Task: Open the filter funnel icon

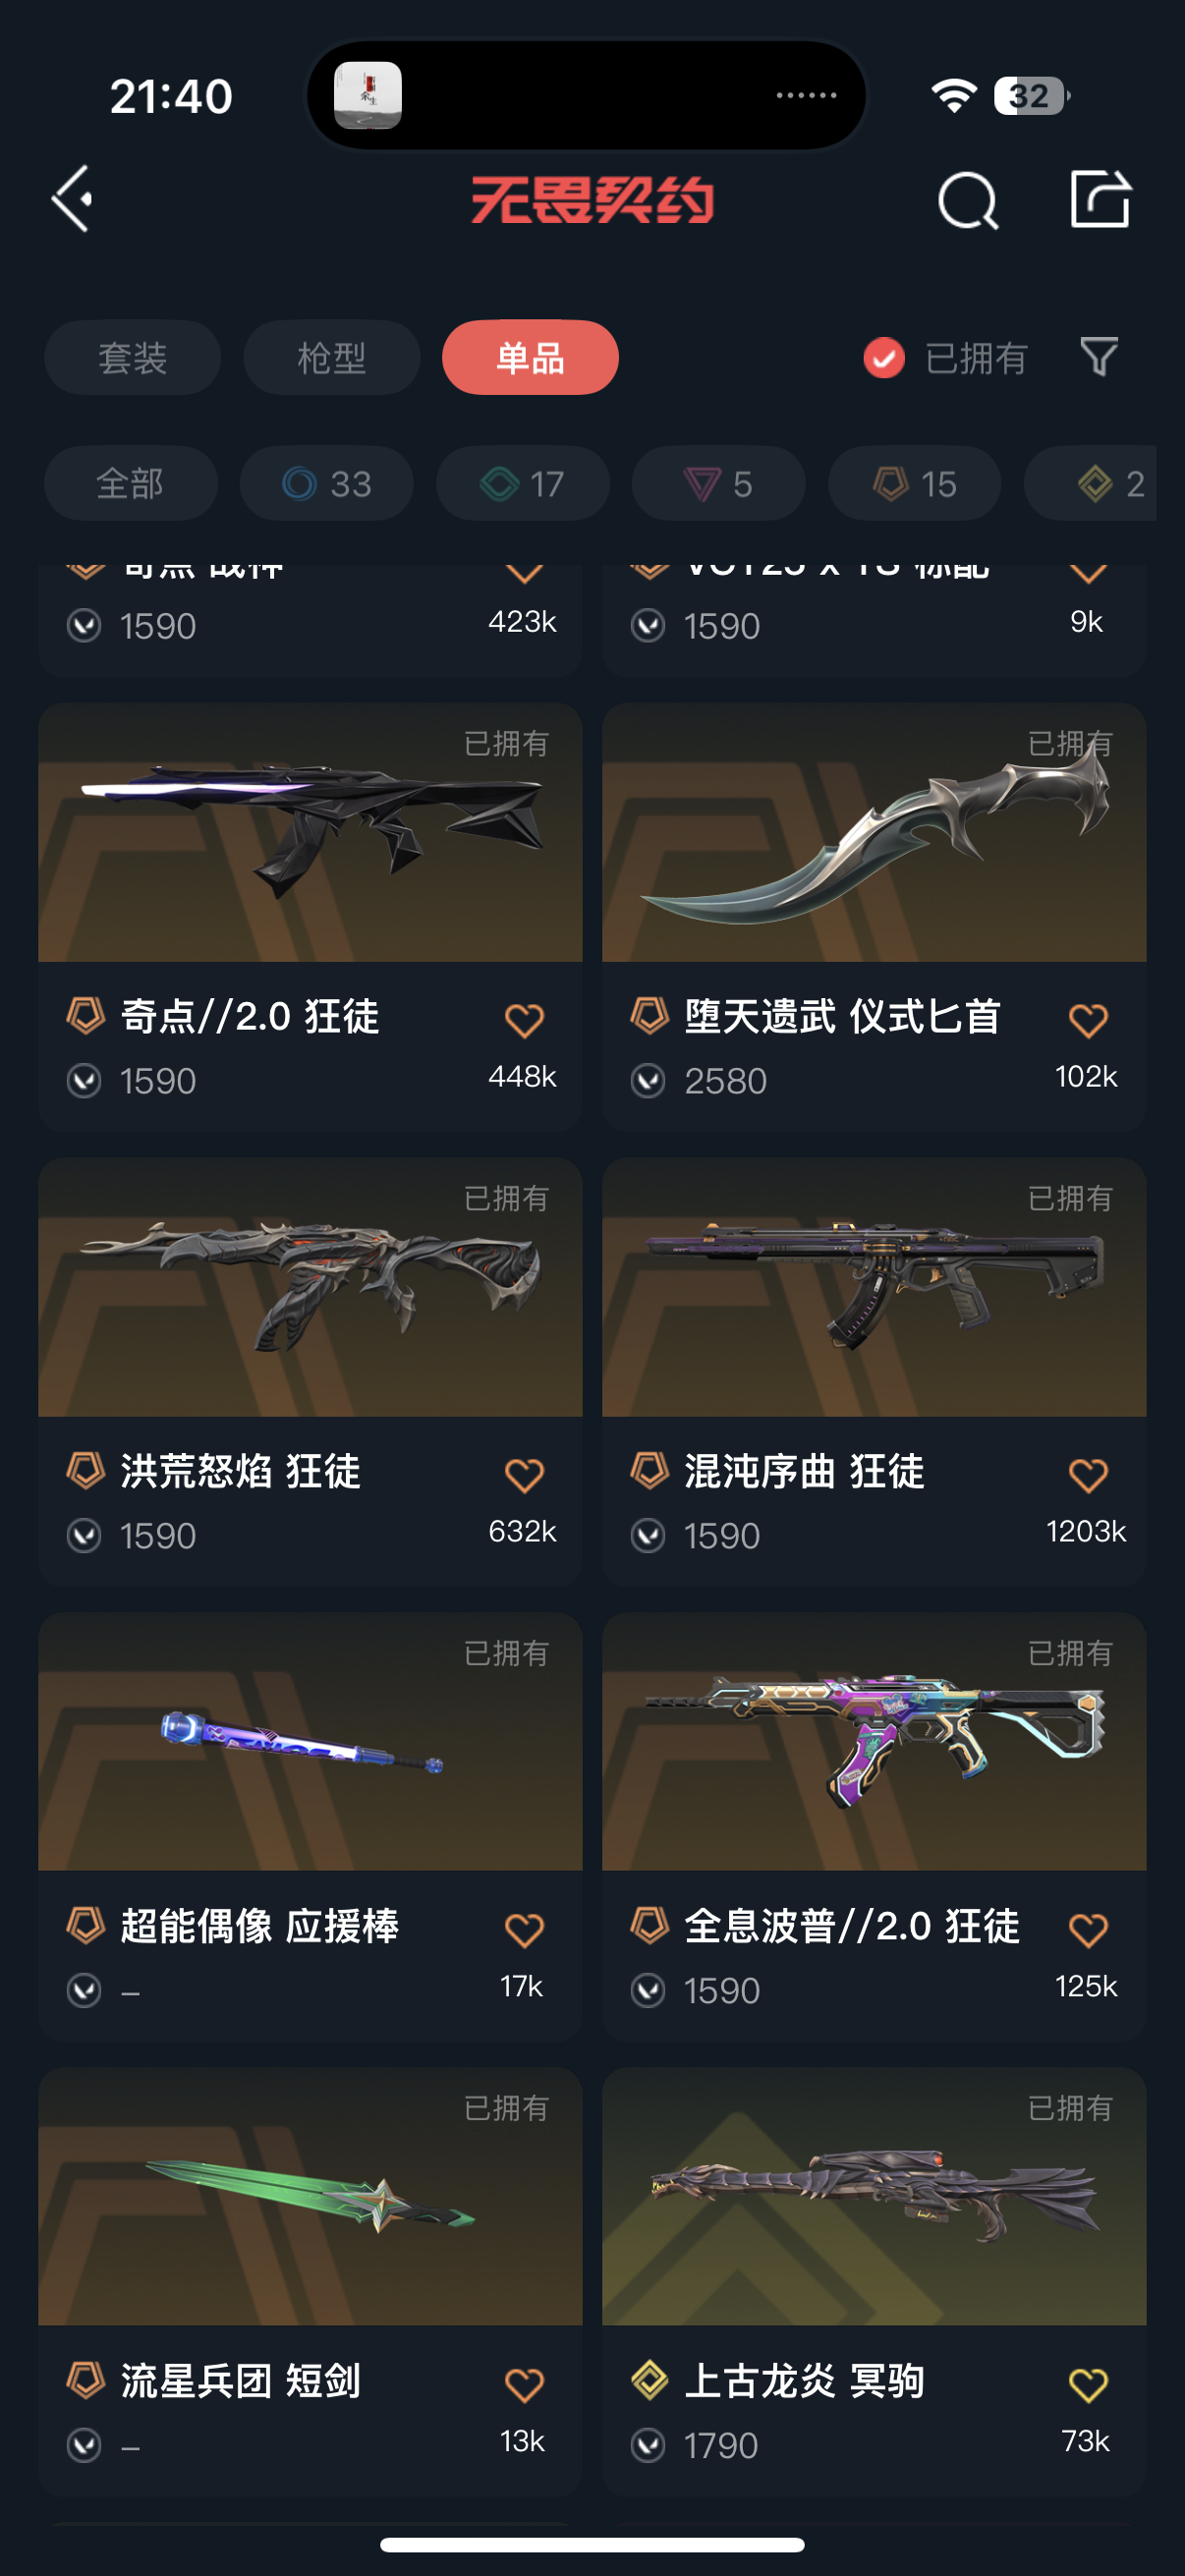Action: [1099, 356]
